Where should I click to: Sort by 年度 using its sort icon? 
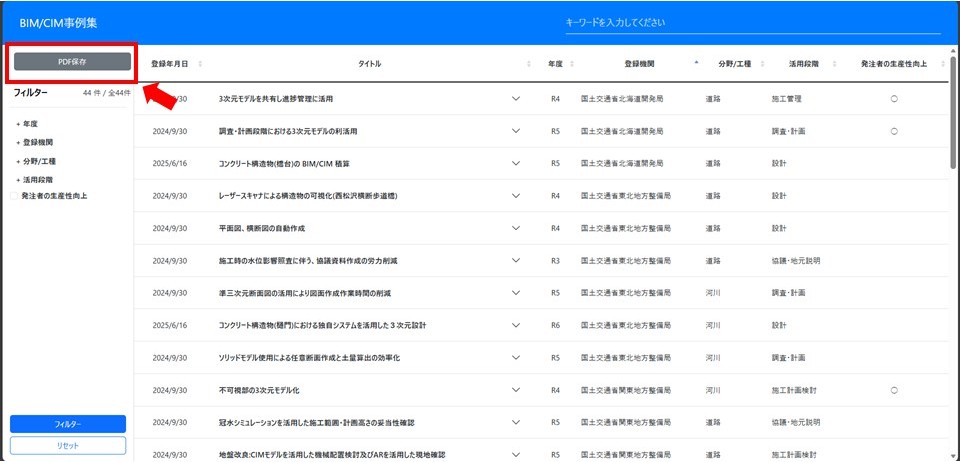pyautogui.click(x=574, y=64)
